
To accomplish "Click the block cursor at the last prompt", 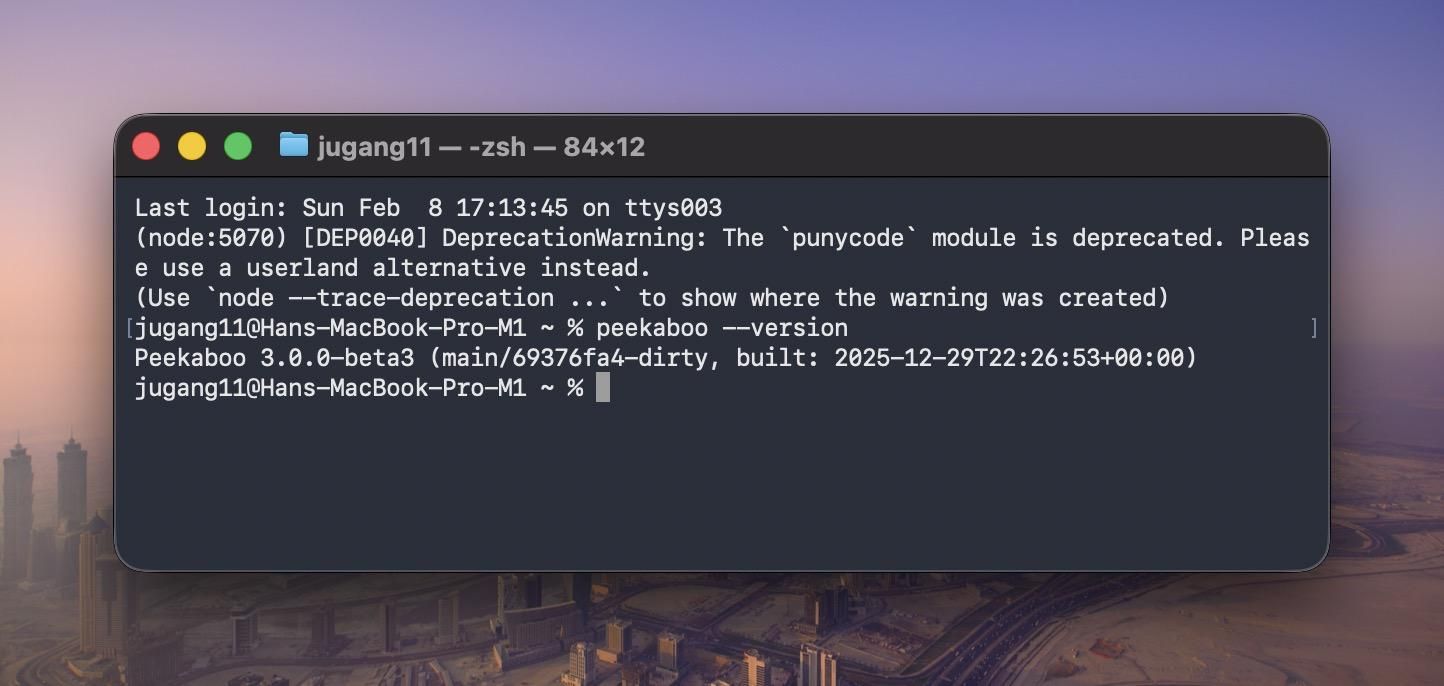I will click(x=603, y=388).
